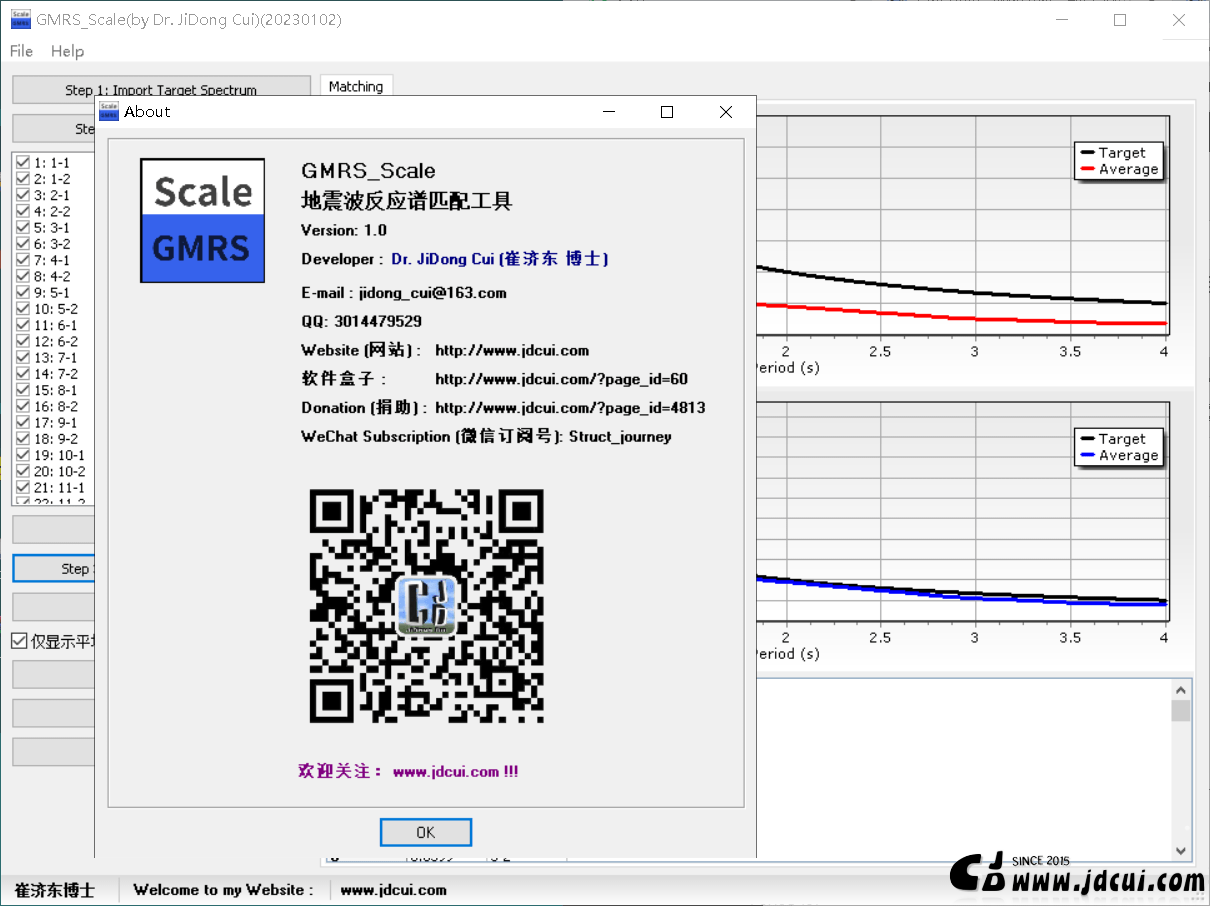Click GMRS_Scale title in About dialog
Viewport: 1210px width, 906px height.
click(x=368, y=171)
